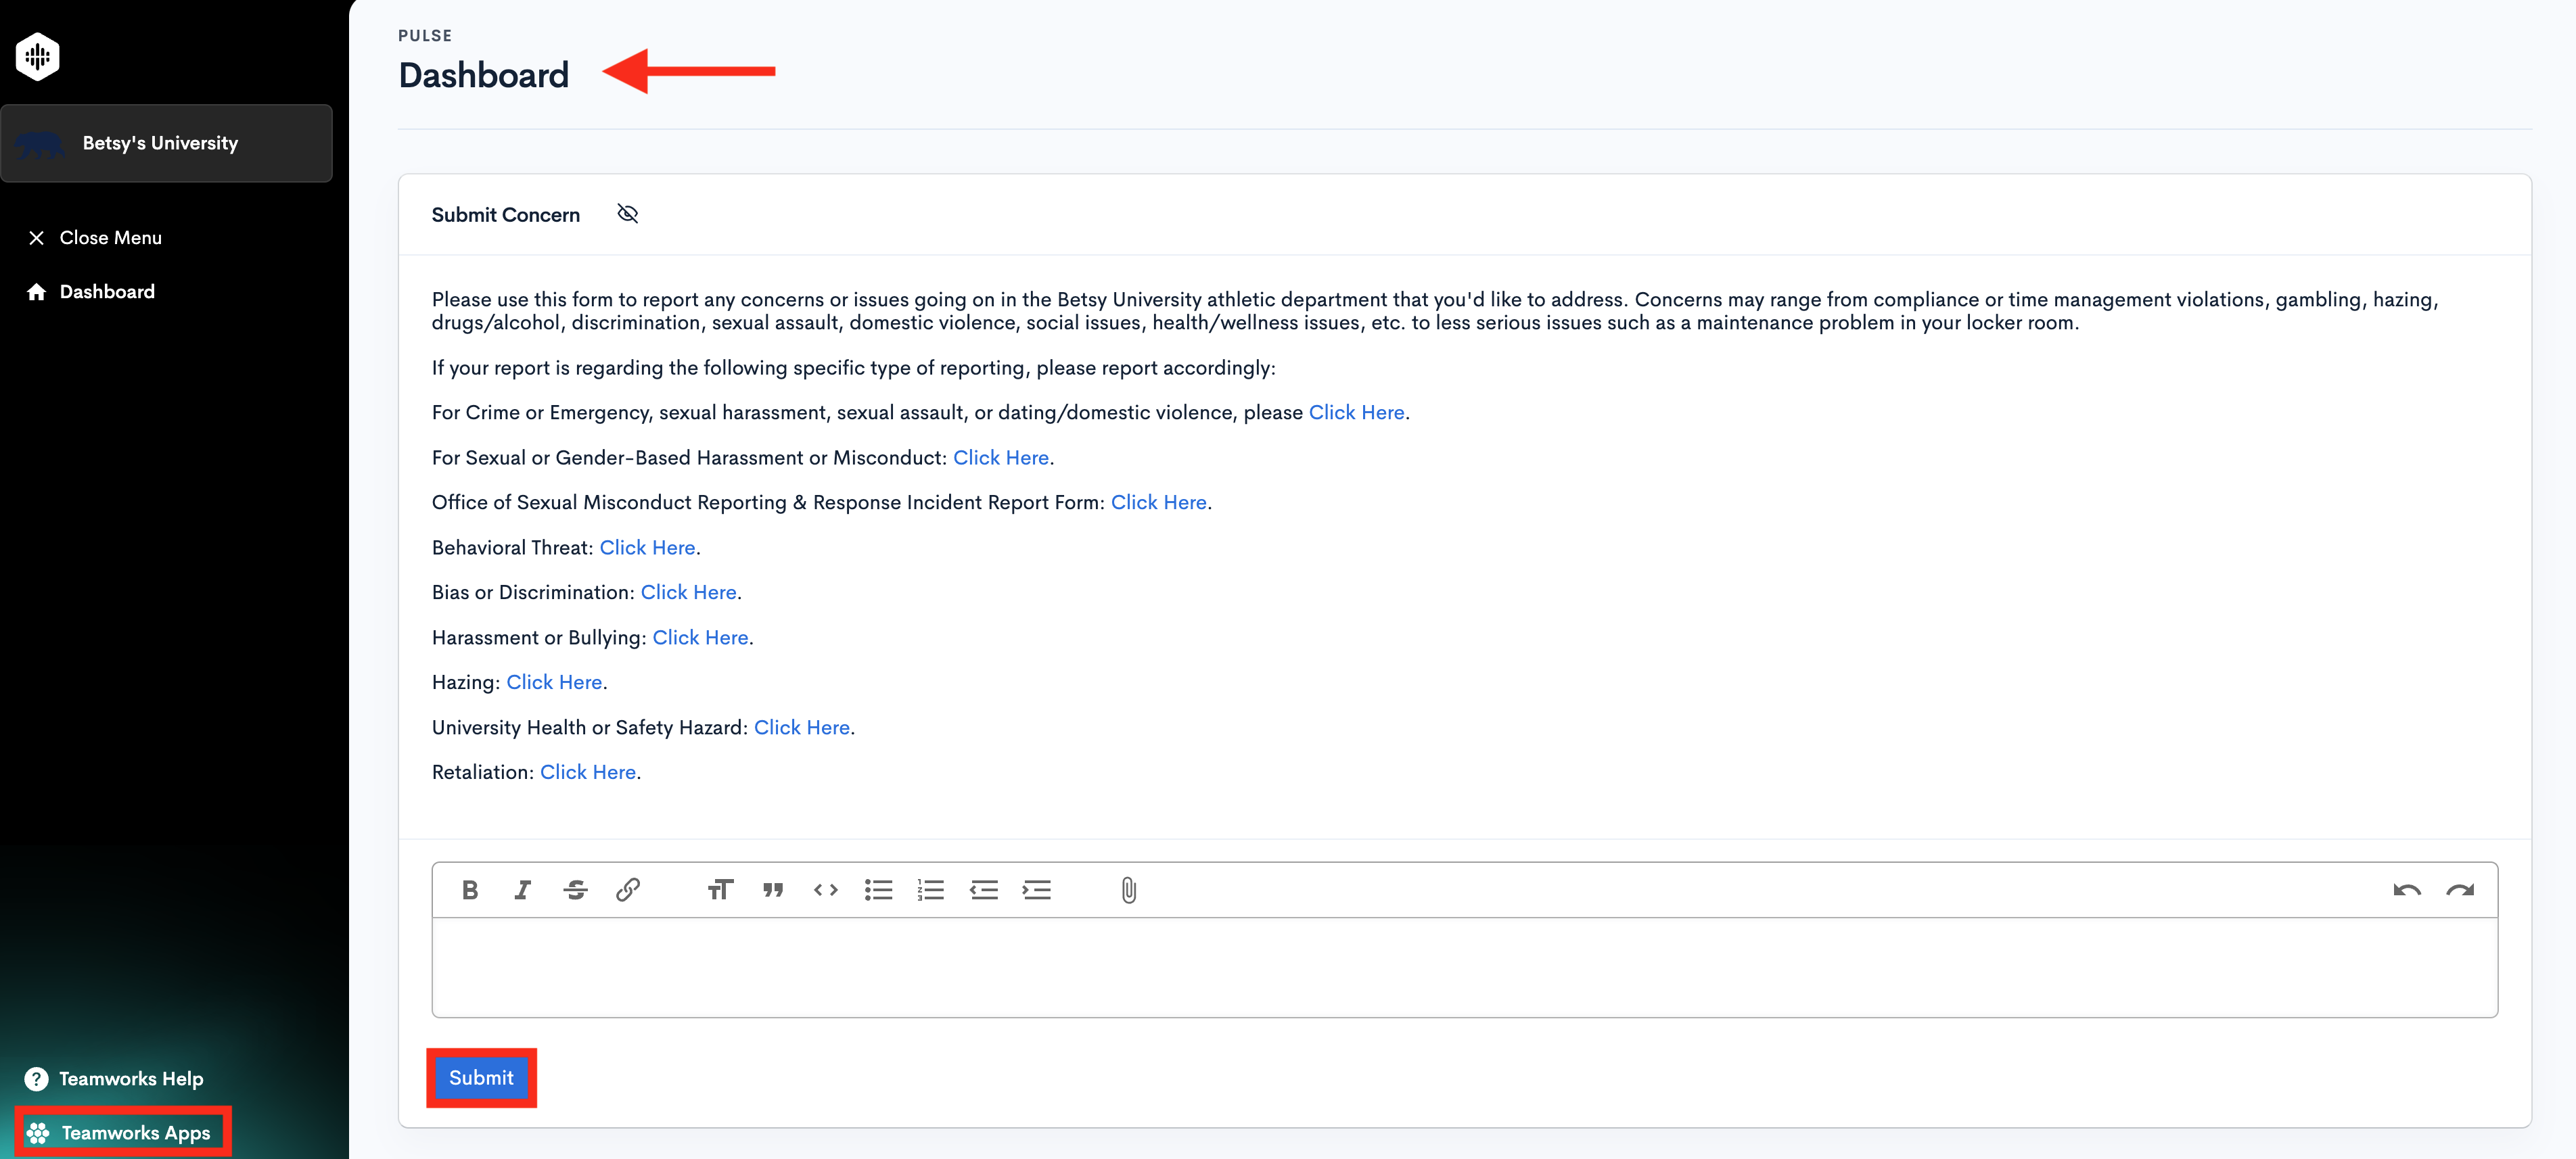2576x1159 pixels.
Task: Apply italic formatting
Action: (522, 889)
